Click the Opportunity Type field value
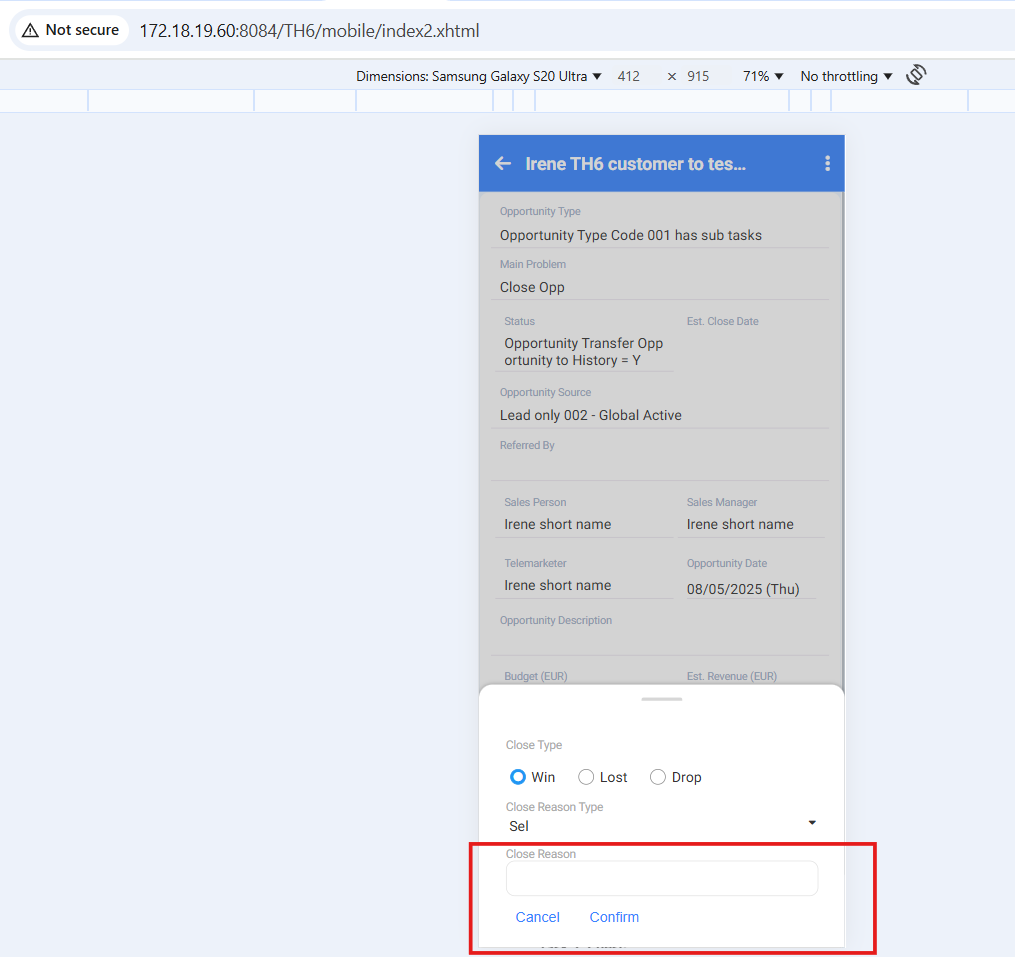The width and height of the screenshot is (1015, 957). (x=630, y=235)
